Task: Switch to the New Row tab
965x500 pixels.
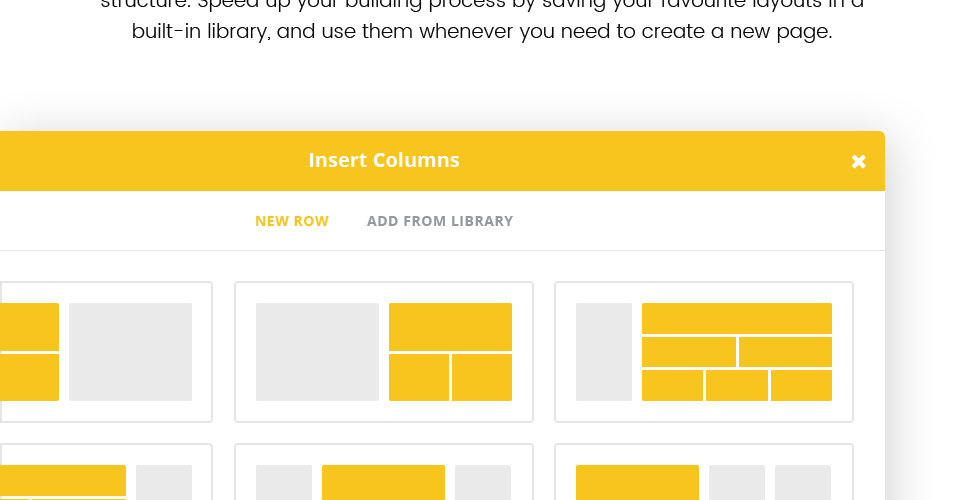Action: pyautogui.click(x=292, y=221)
